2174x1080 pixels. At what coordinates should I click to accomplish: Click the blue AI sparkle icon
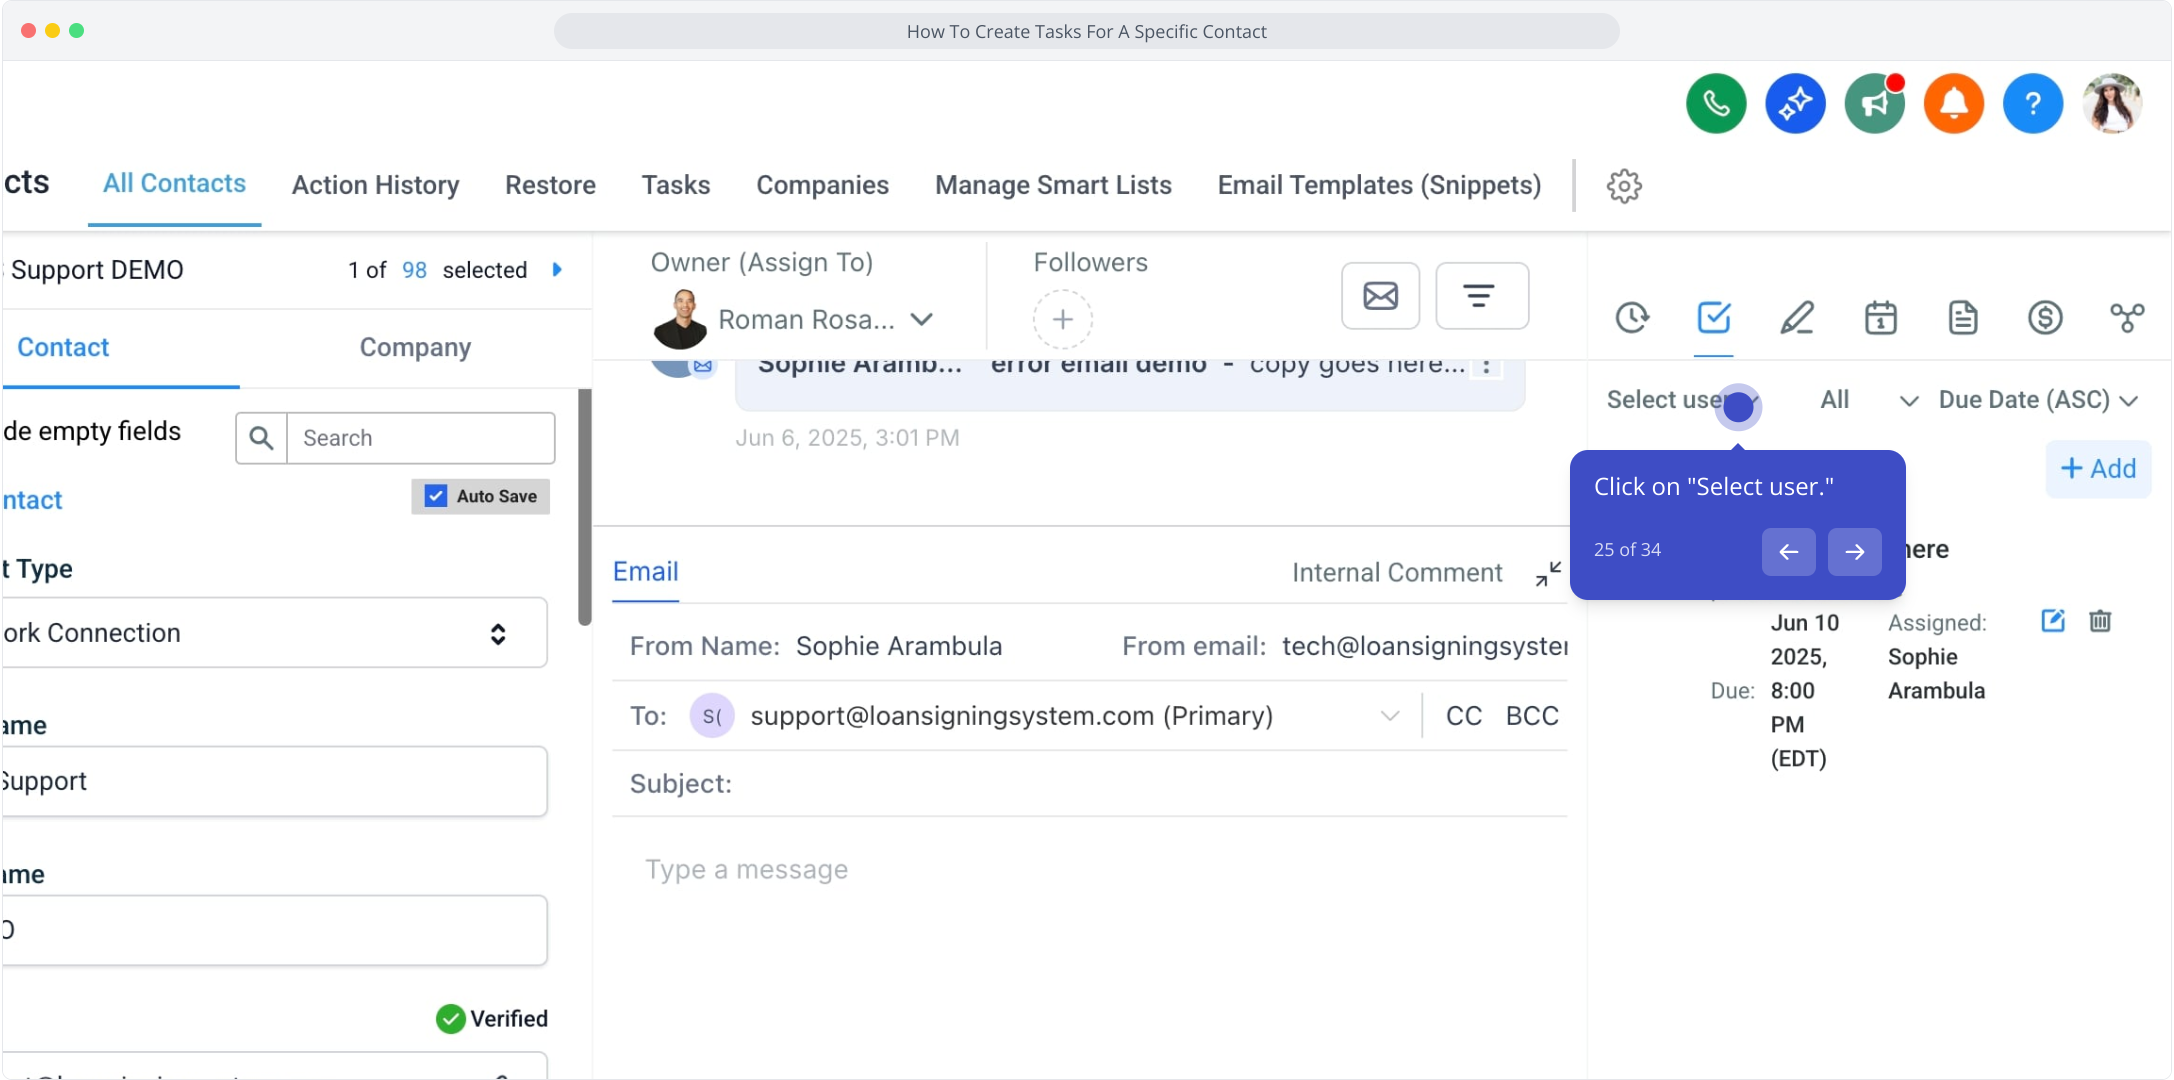pyautogui.click(x=1795, y=103)
